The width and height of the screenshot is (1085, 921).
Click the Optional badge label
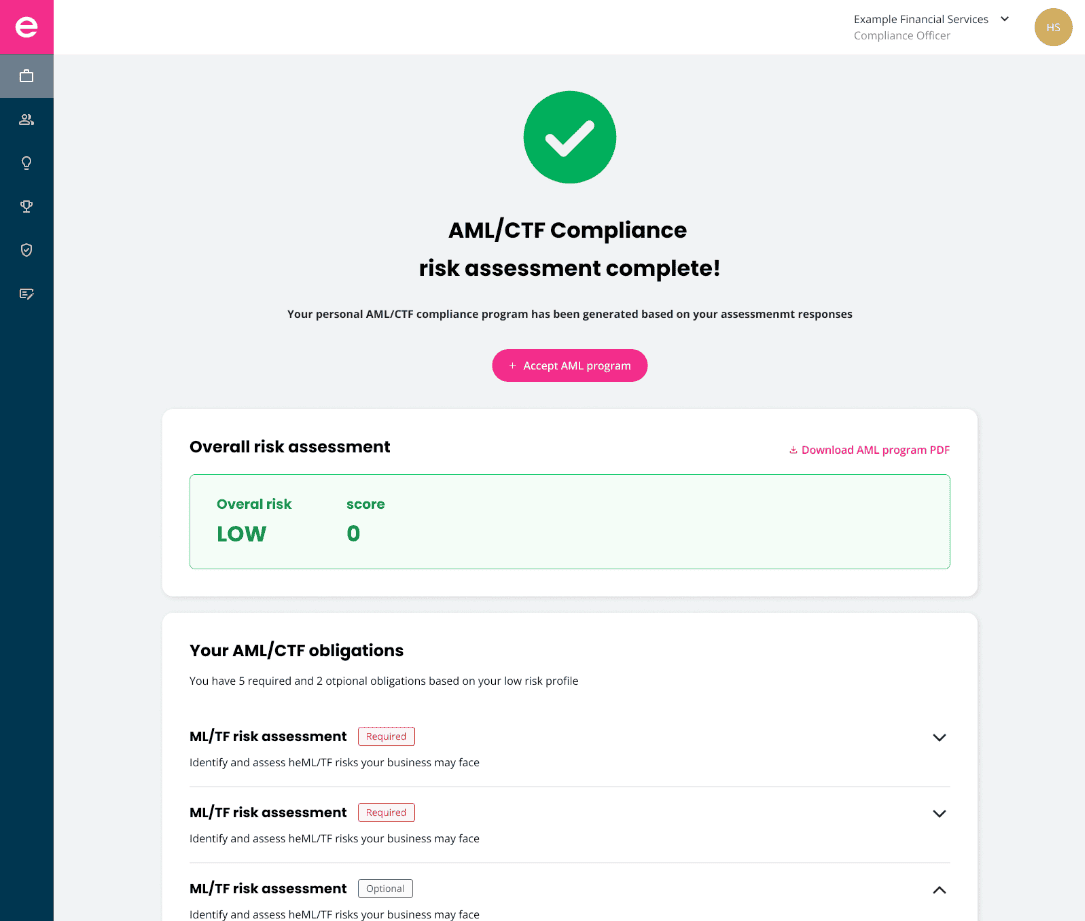tap(385, 889)
